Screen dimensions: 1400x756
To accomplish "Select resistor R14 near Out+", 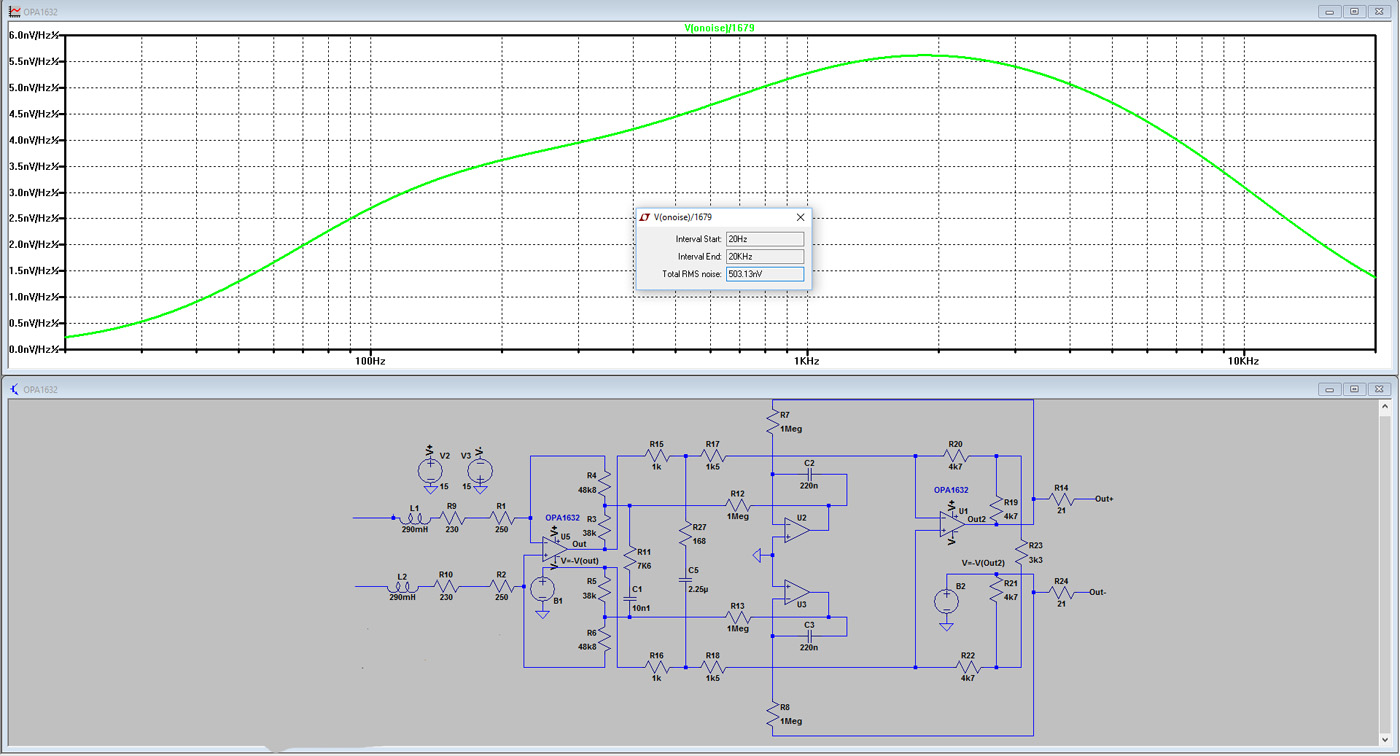I will [x=1061, y=498].
